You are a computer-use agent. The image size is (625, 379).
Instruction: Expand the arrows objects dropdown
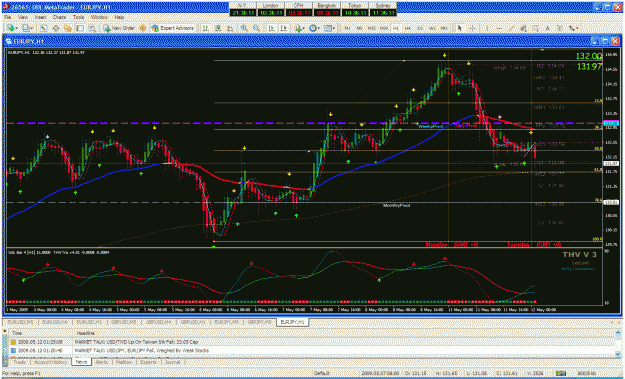pos(578,28)
